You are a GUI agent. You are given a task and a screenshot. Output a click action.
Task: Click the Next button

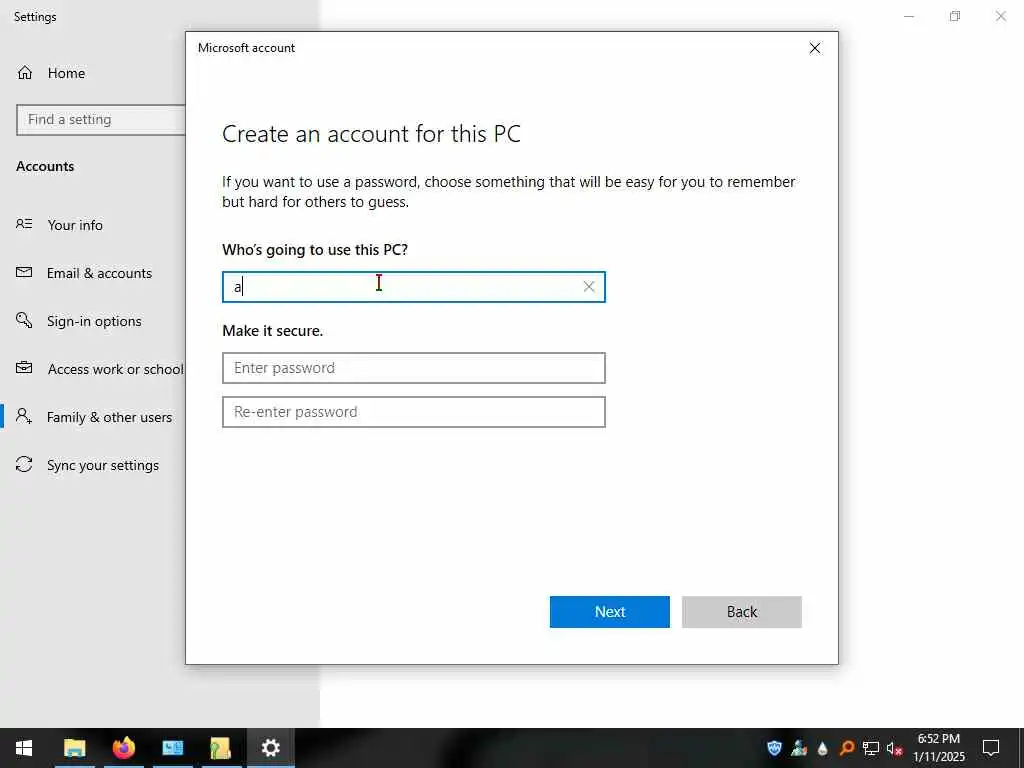609,612
